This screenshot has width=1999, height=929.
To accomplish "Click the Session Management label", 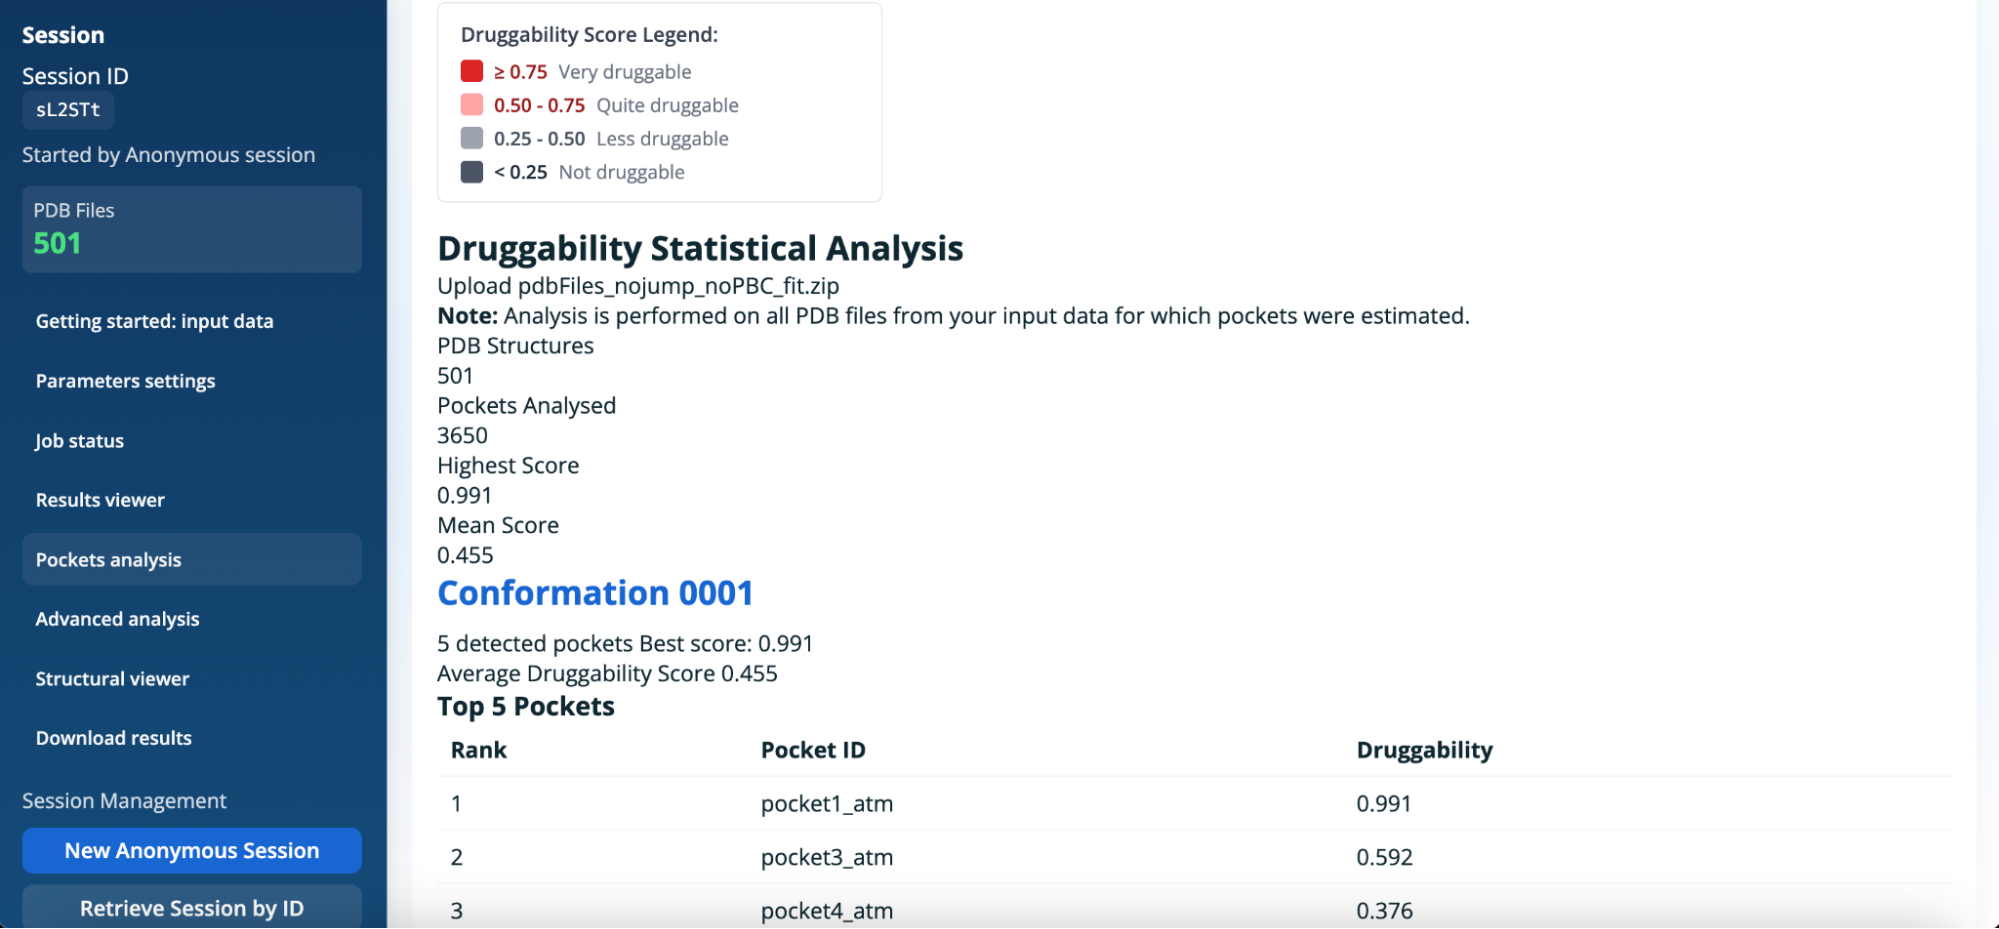I will (x=124, y=801).
